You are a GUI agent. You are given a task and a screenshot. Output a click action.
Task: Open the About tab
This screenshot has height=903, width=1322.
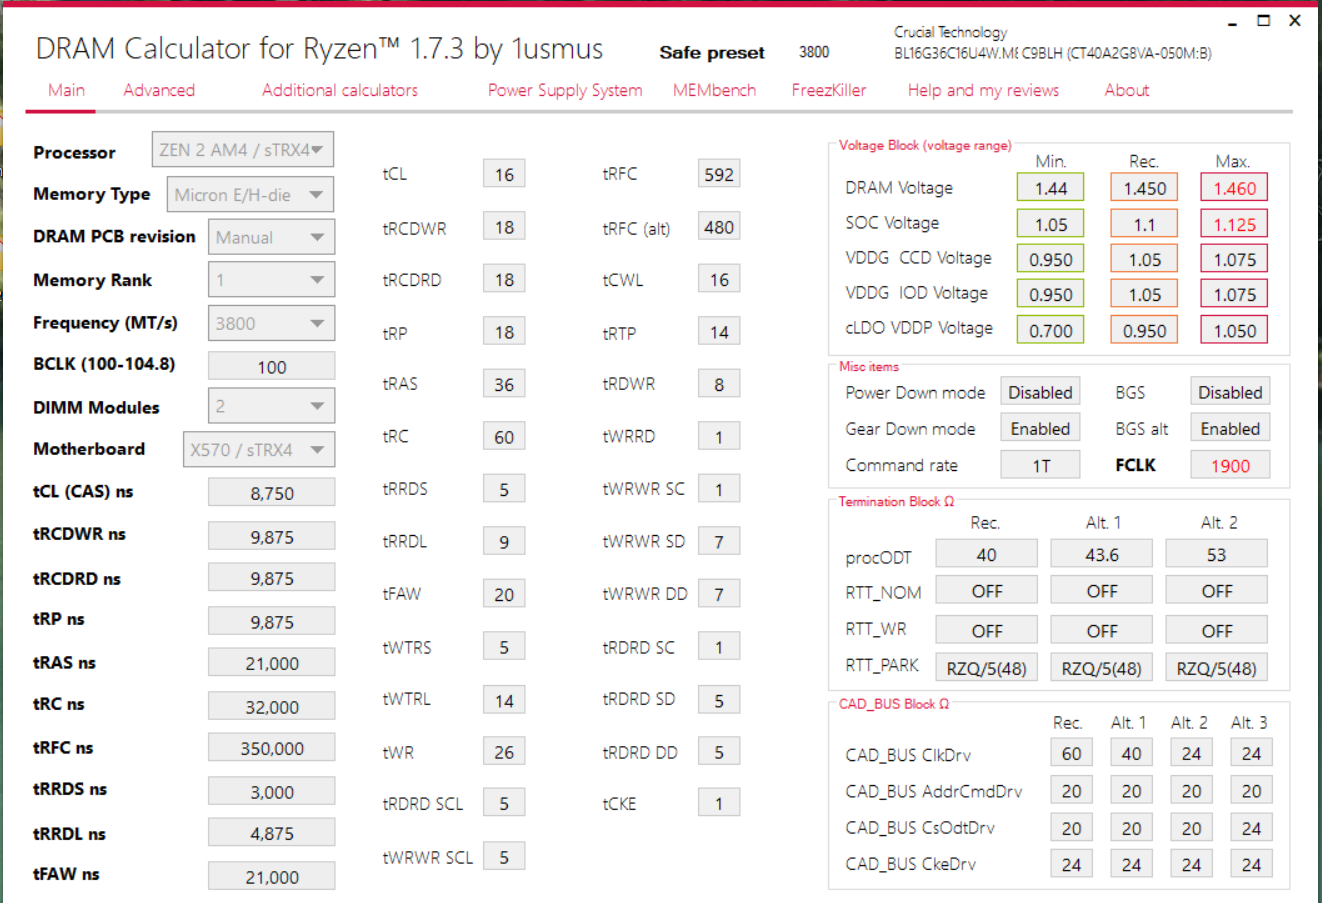(x=1126, y=90)
